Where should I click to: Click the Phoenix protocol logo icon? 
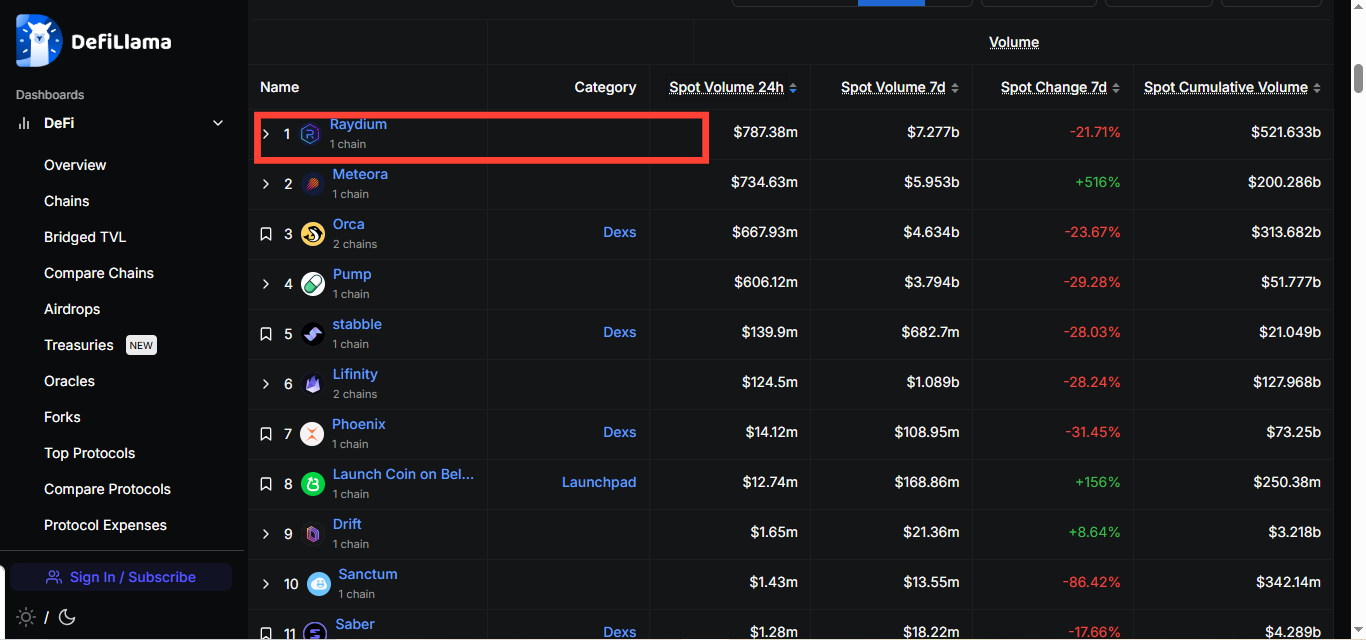tap(312, 434)
